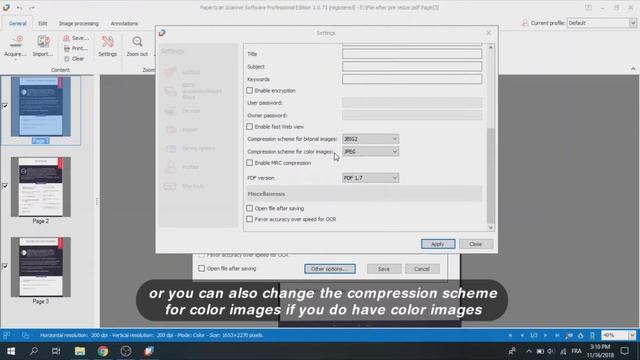This screenshot has width=640, height=360.
Task: Toggle Page 1 thumbnail checkbox
Action: coord(5,106)
